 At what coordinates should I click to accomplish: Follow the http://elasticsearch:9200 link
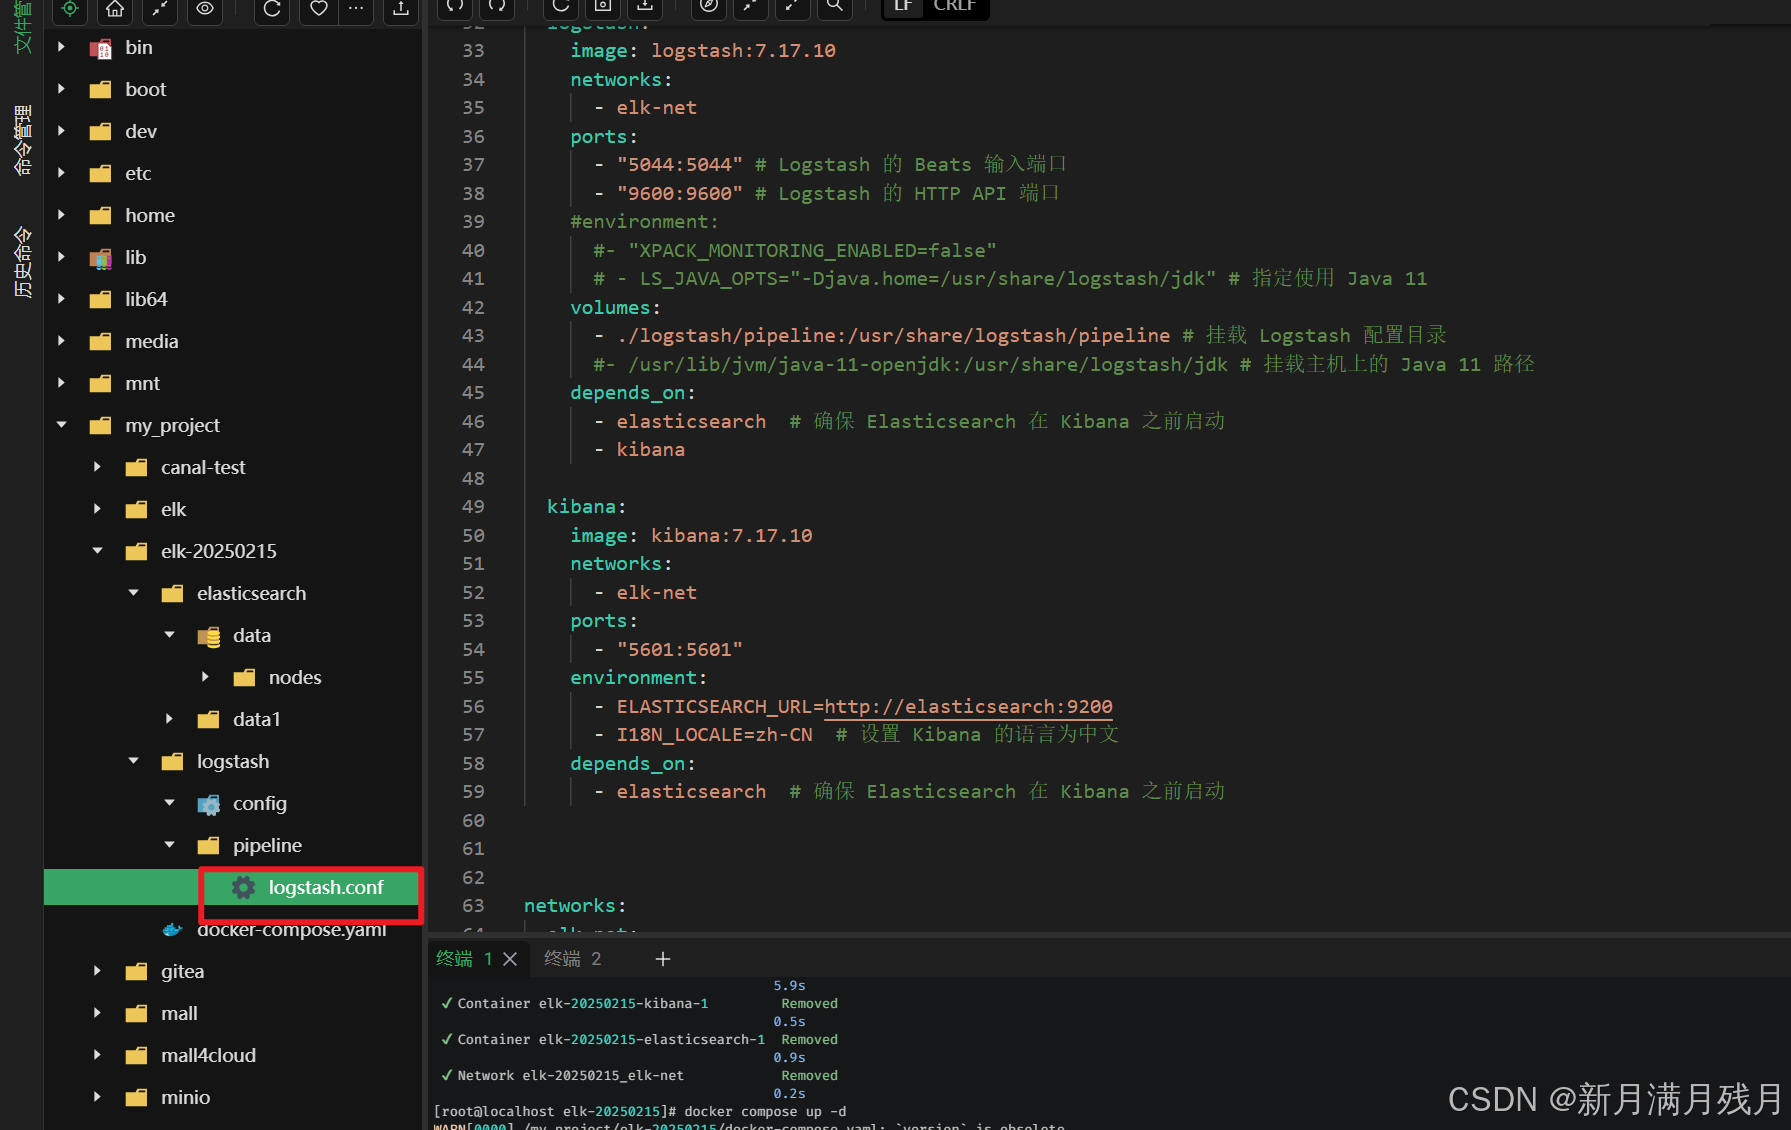[x=968, y=706]
